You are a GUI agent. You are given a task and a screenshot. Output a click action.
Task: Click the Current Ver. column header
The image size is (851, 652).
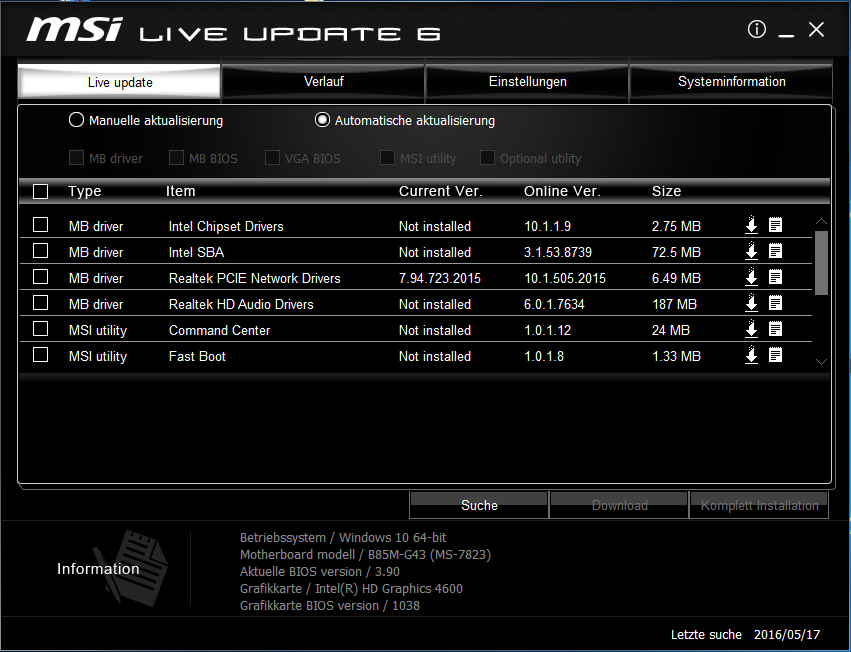[x=440, y=191]
